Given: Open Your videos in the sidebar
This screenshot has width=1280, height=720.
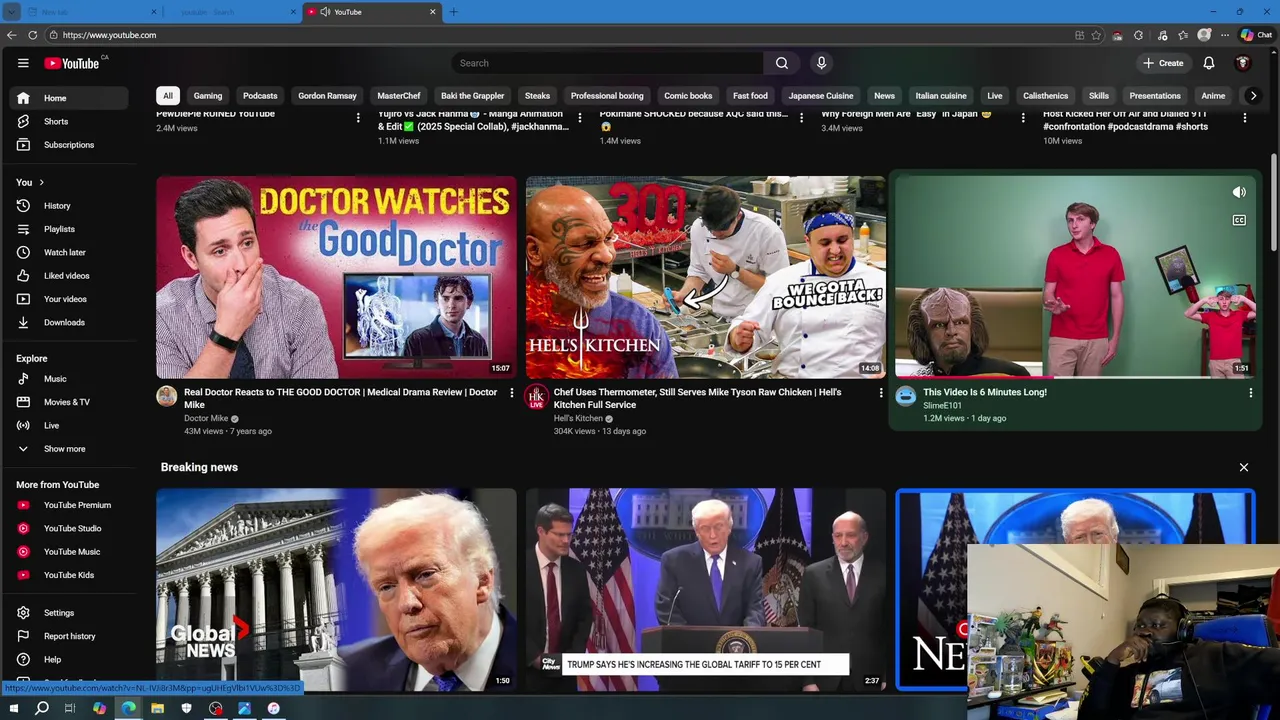Looking at the screenshot, I should pyautogui.click(x=64, y=299).
